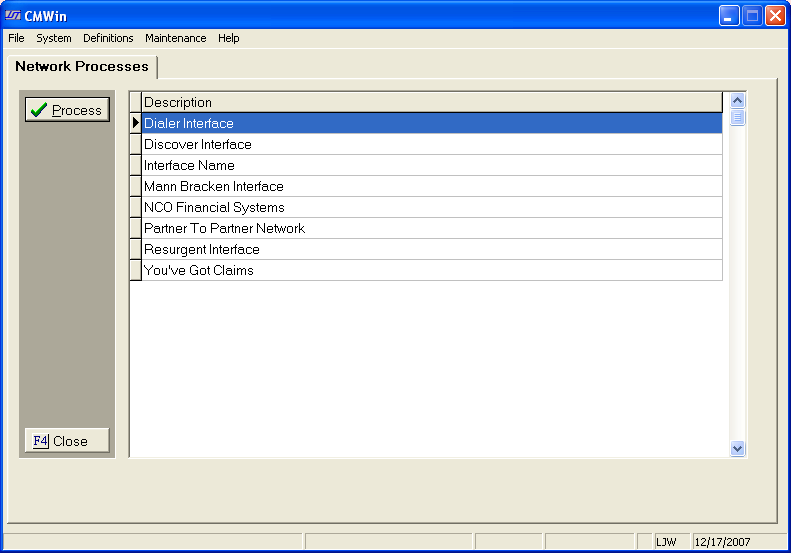This screenshot has height=553, width=791.
Task: Click the CMWin title bar application icon
Action: pos(13,15)
